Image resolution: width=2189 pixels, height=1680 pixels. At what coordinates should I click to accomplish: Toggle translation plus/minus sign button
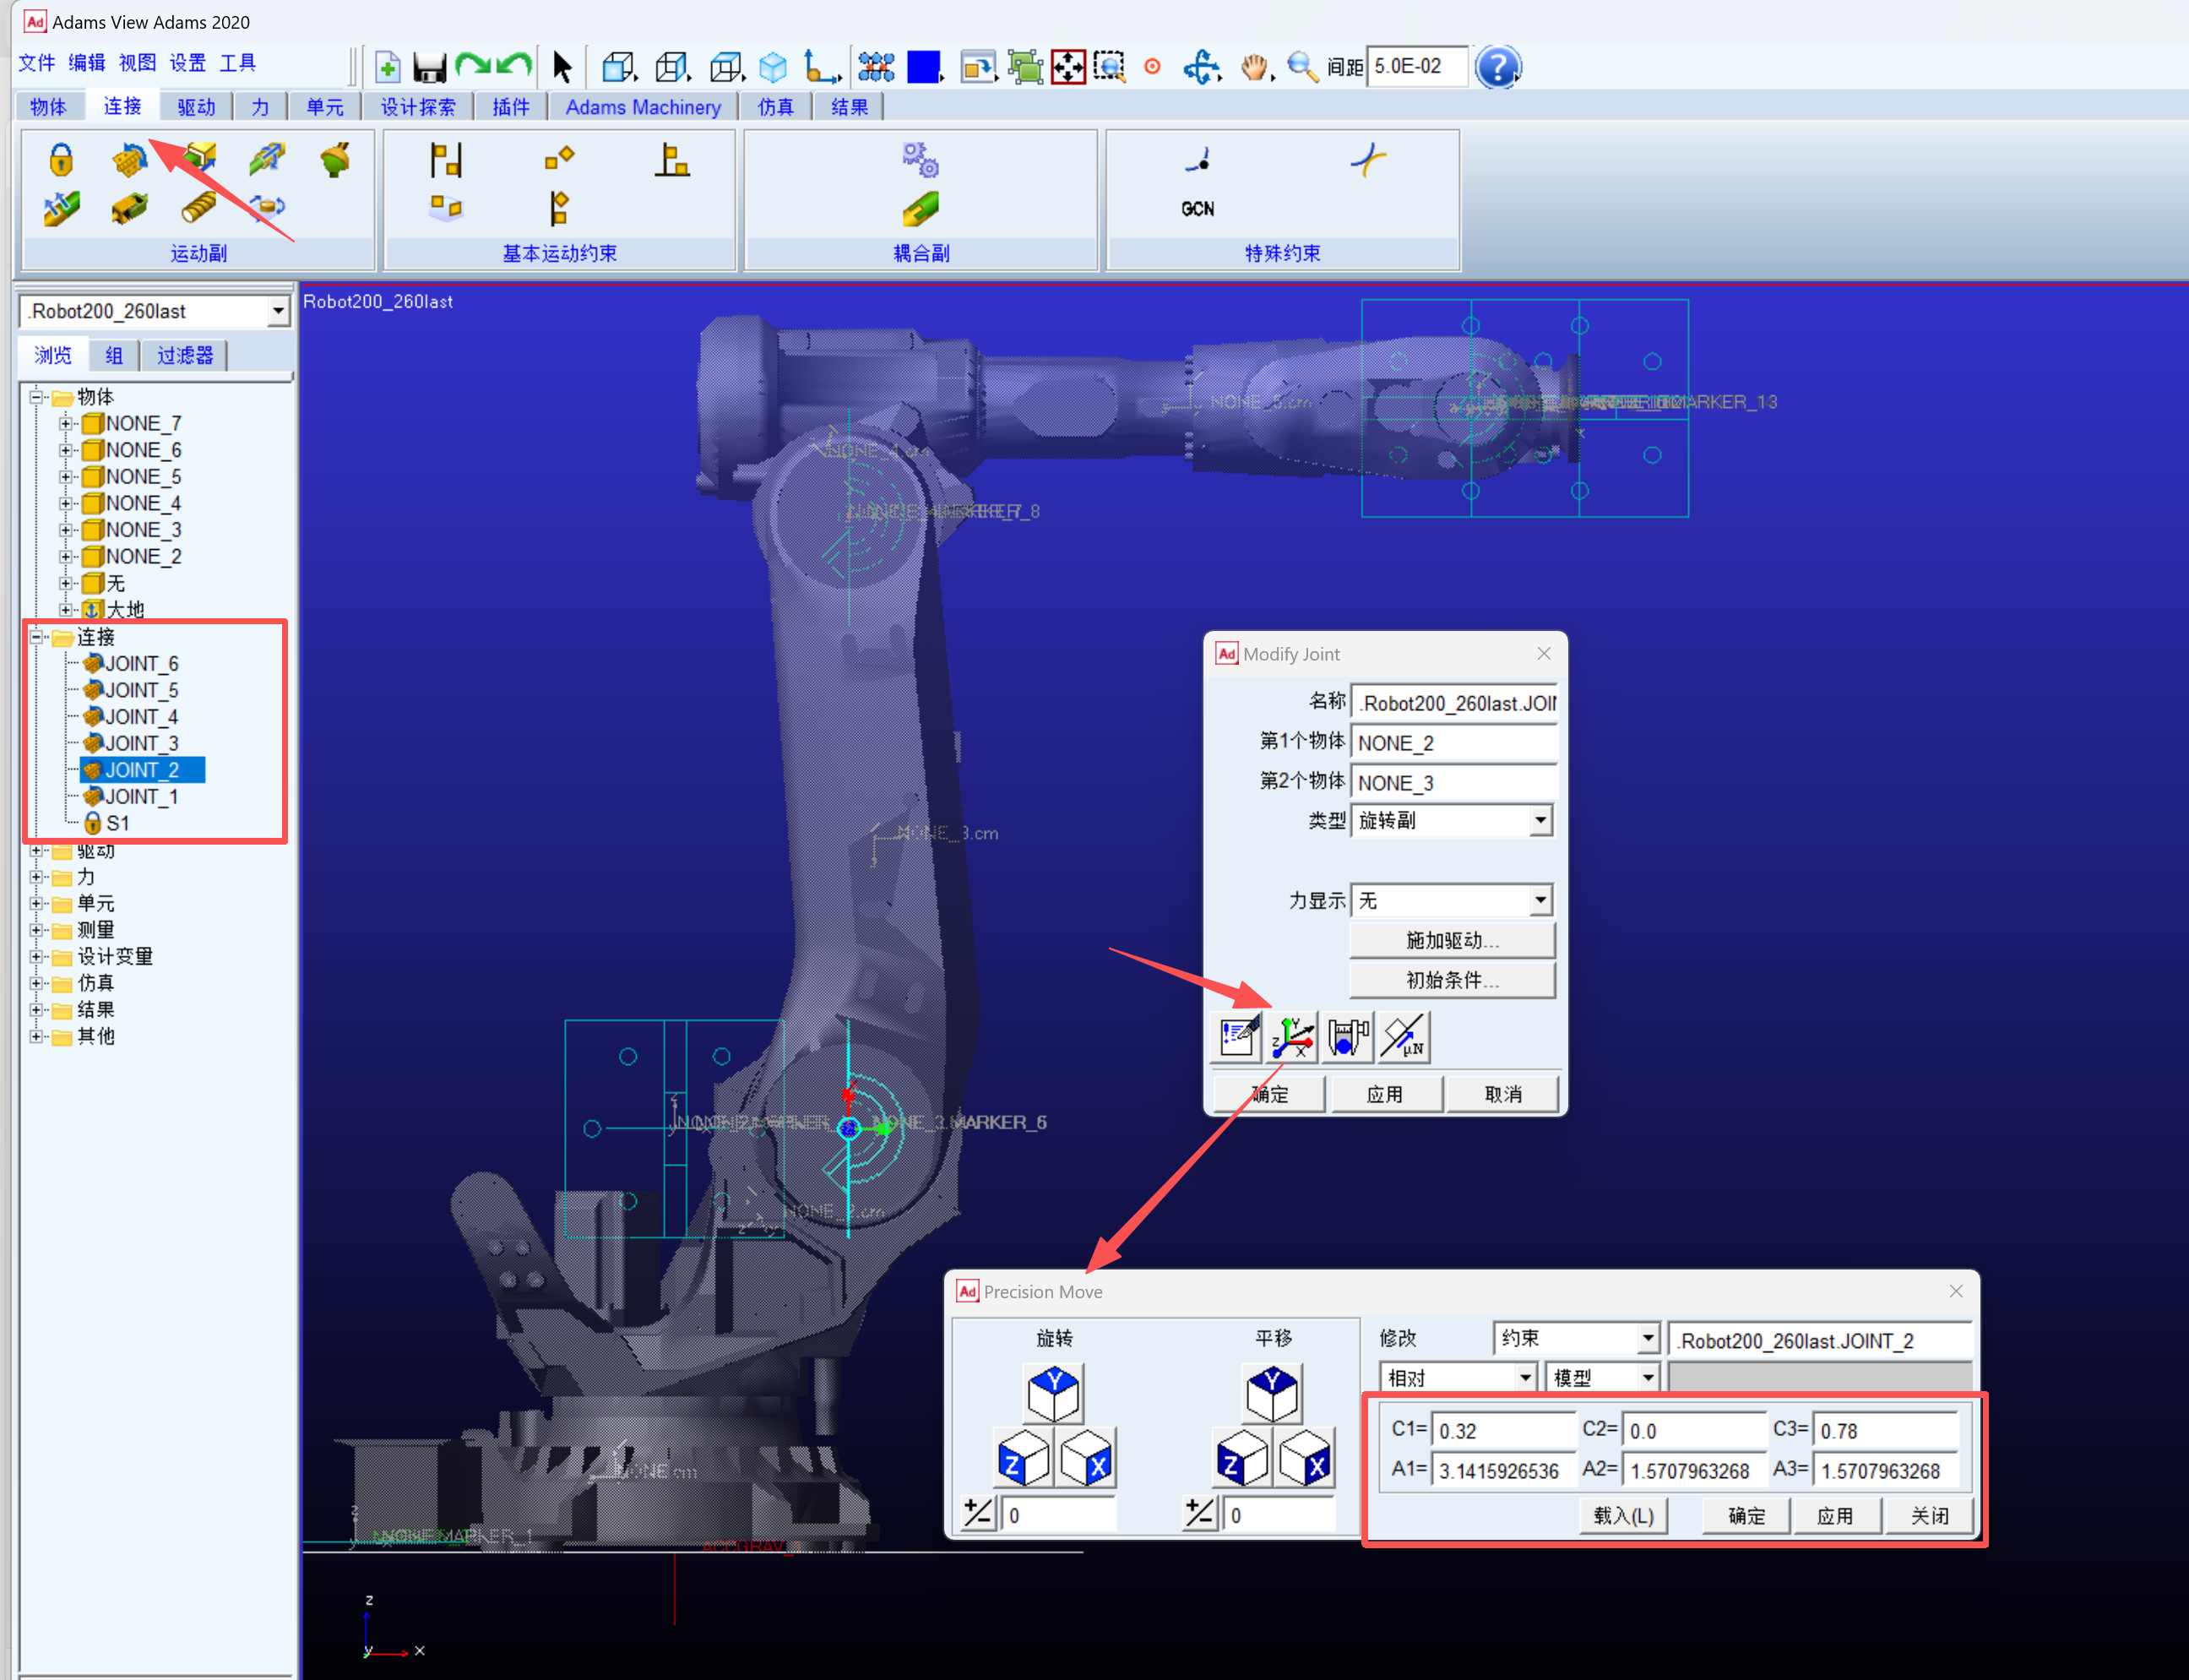click(x=1198, y=1513)
